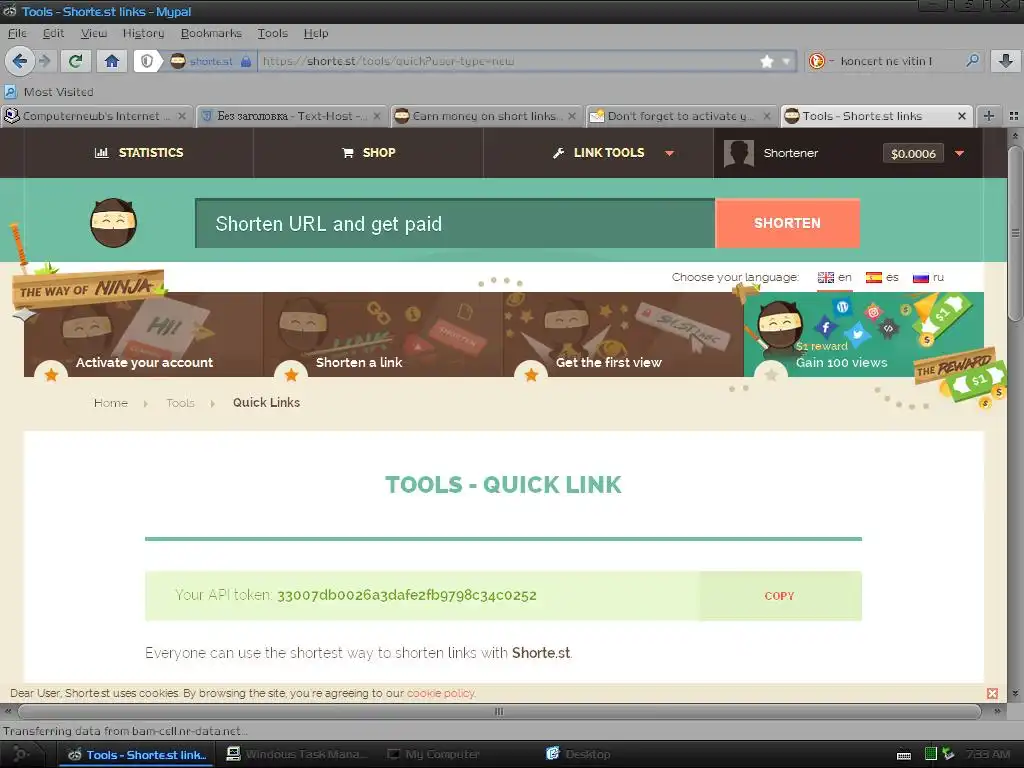This screenshot has height=768, width=1024.
Task: Open the Bookmarks menu
Action: [211, 33]
